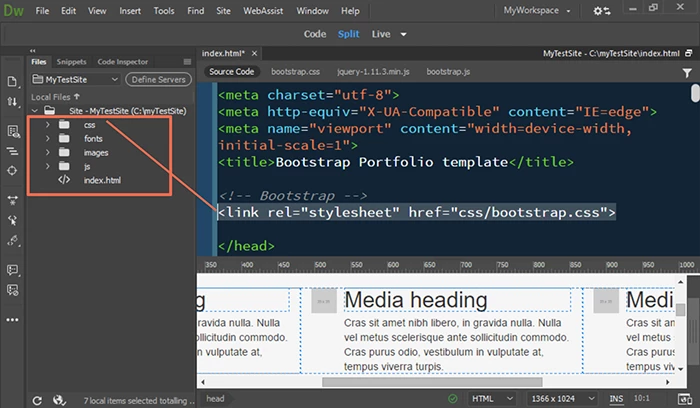Open the bootstrap.js related file

click(448, 71)
